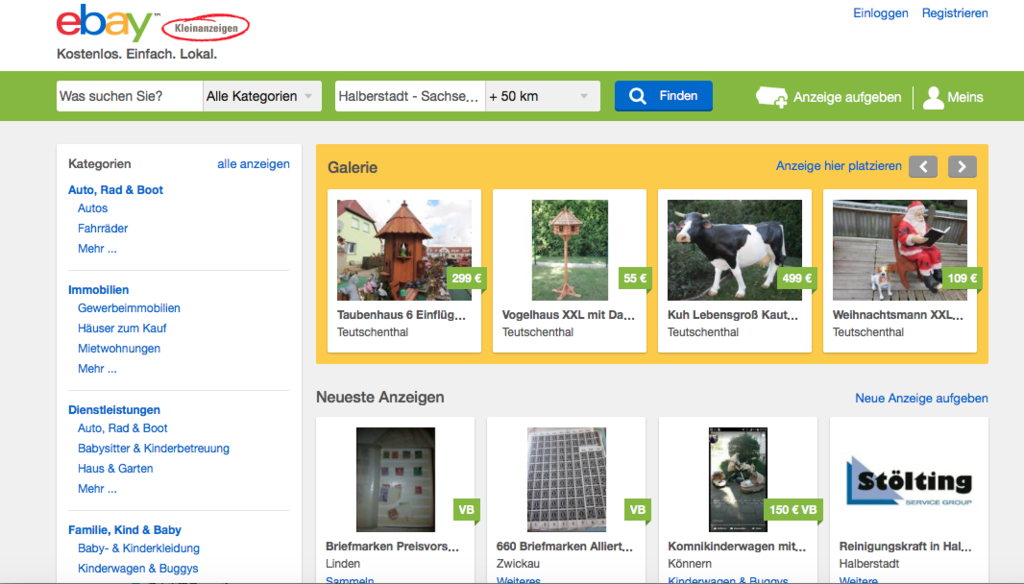Click the 'Taubenhaus 6 Einflüg...' title
Viewport: 1024px width, 584px height.
(401, 315)
